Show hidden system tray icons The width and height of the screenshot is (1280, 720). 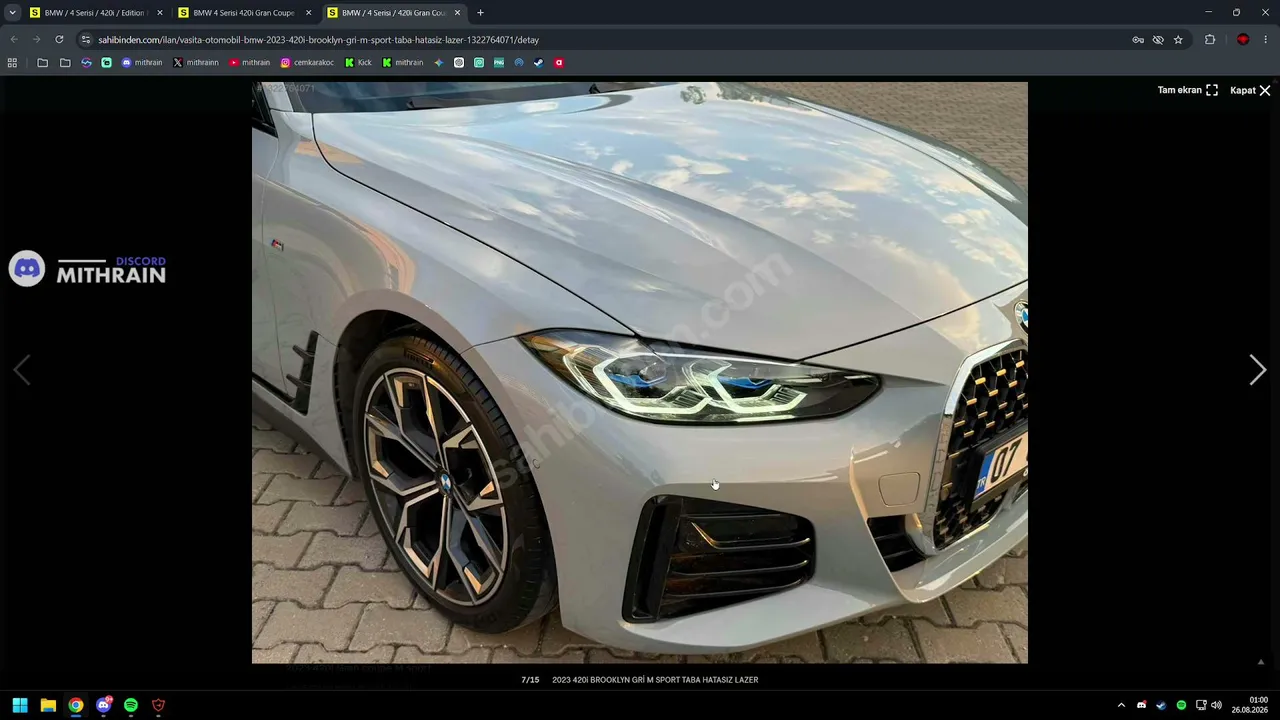click(x=1121, y=705)
